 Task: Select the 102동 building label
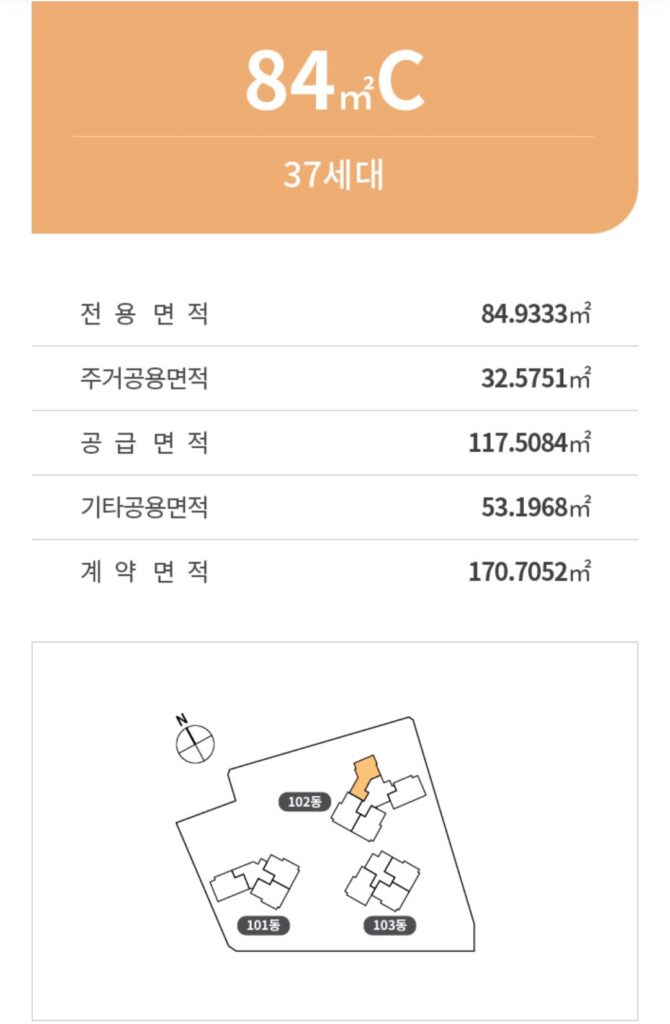pos(305,801)
